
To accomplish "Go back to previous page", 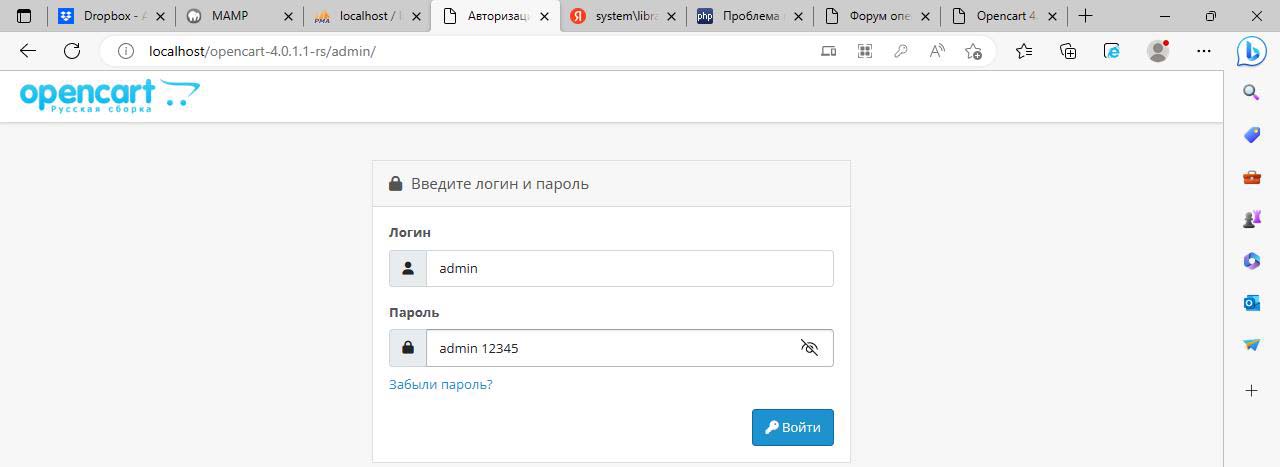I will 28,51.
